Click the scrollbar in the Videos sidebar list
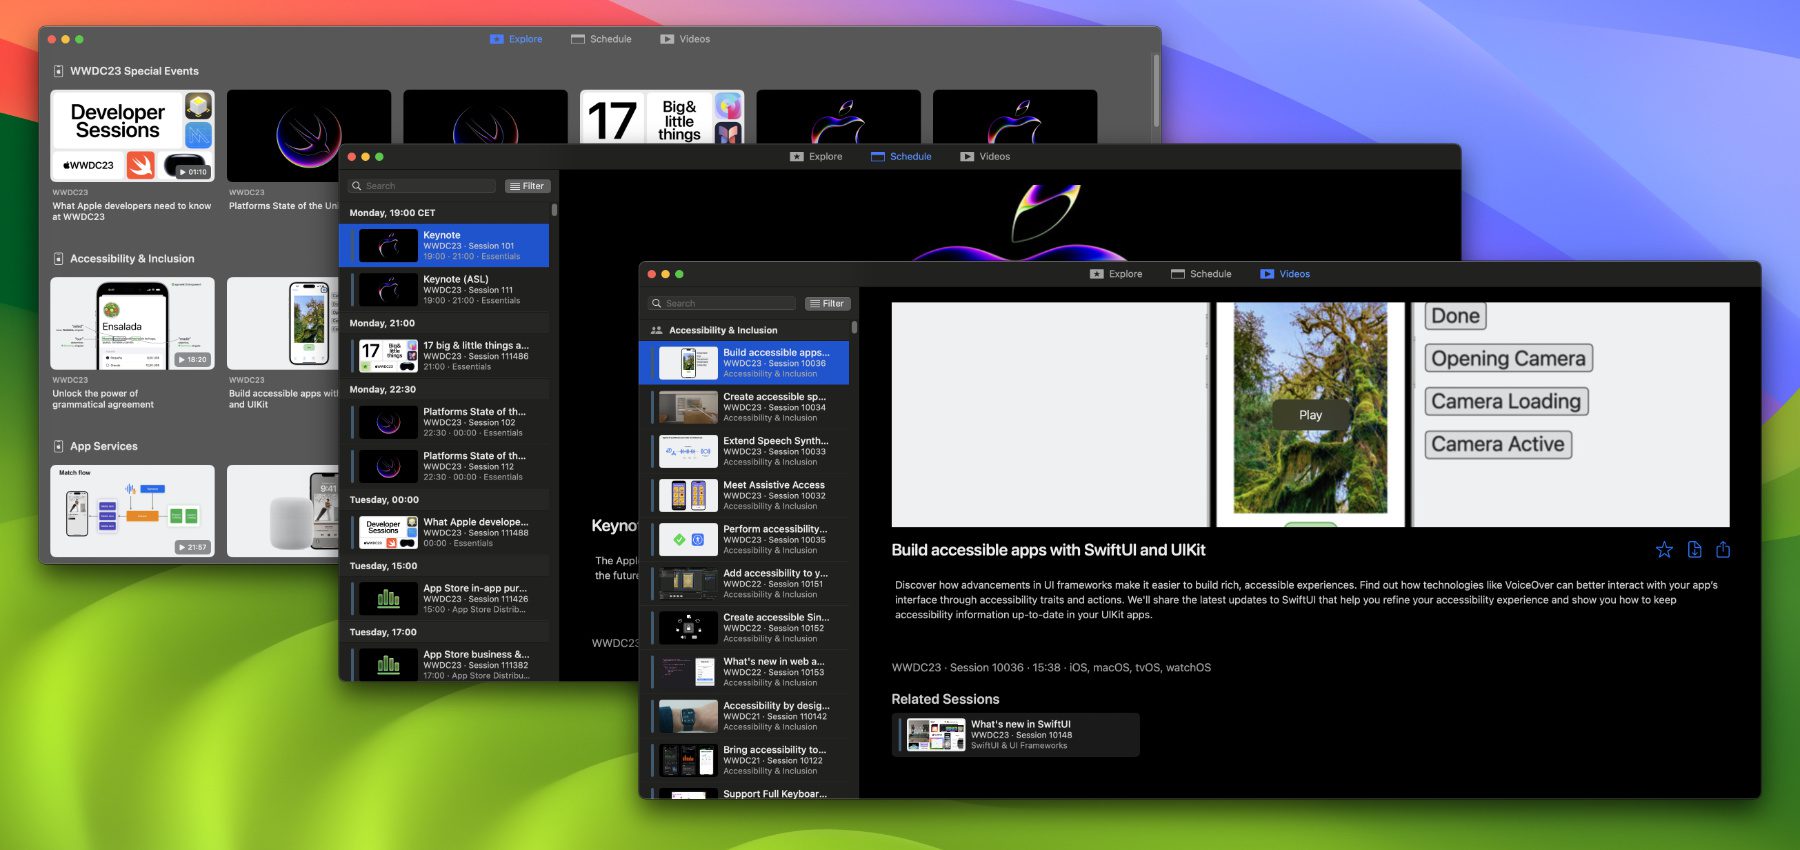Viewport: 1800px width, 850px height. click(854, 328)
